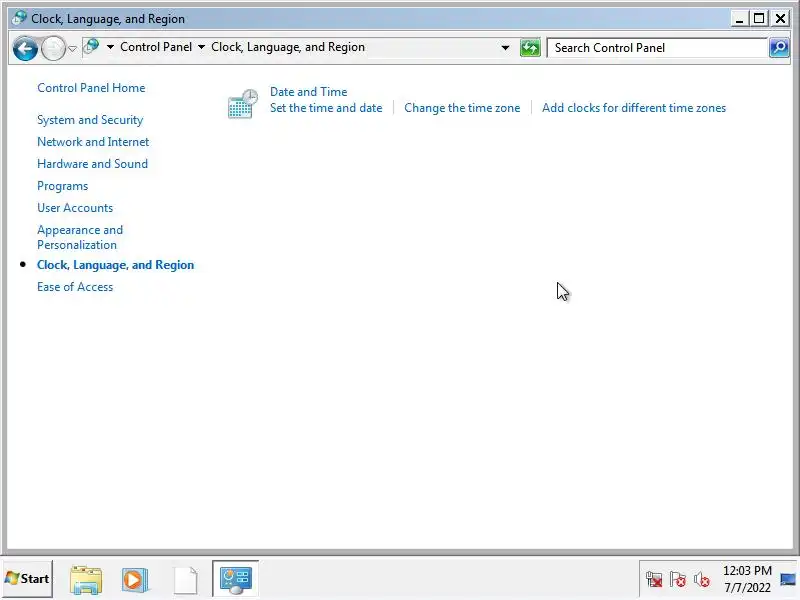Open the Start menu
The width and height of the screenshot is (800, 600).
point(27,579)
